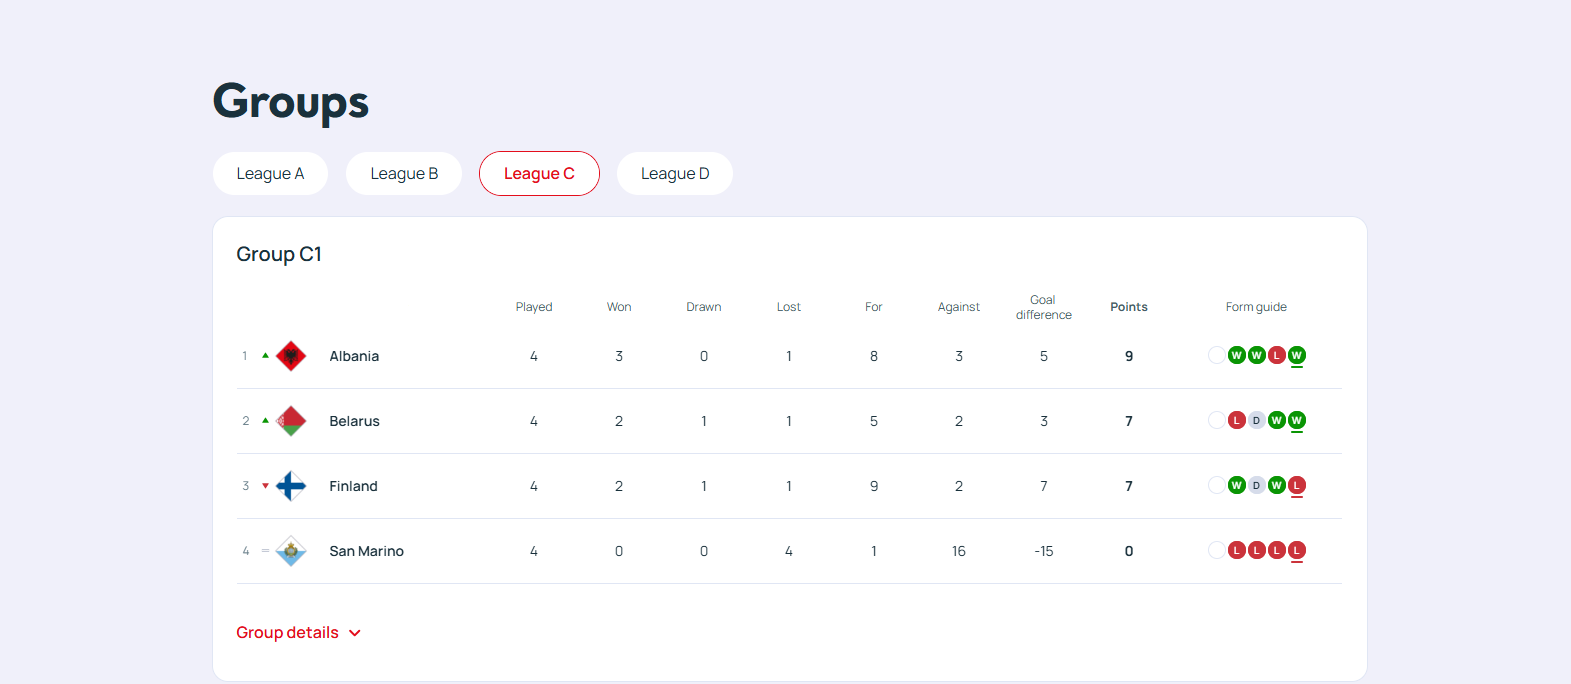Open the Albania team link
The height and width of the screenshot is (684, 1571).
click(354, 356)
